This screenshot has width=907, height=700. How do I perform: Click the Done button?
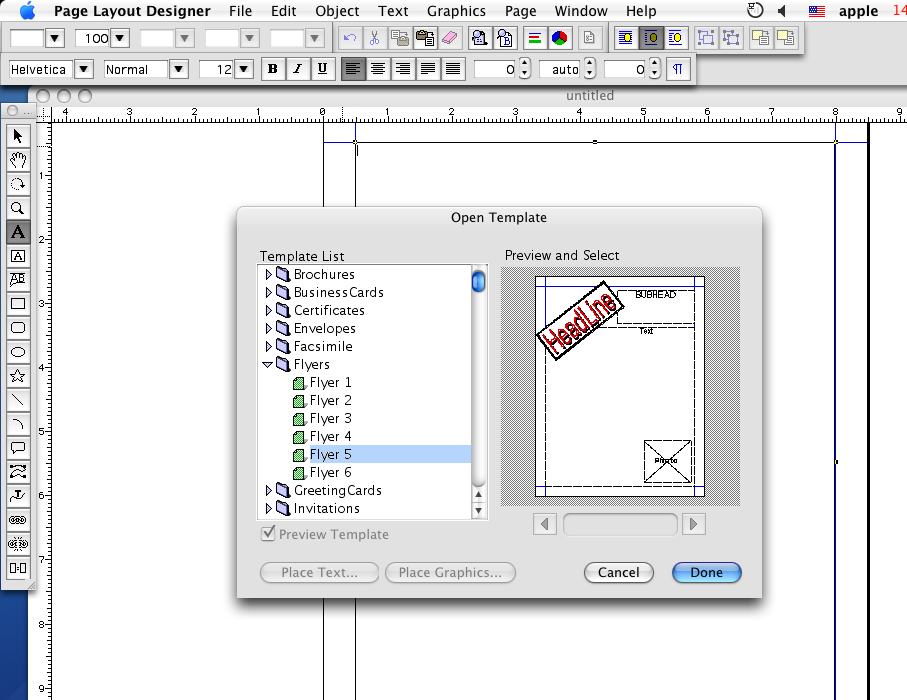pos(706,572)
